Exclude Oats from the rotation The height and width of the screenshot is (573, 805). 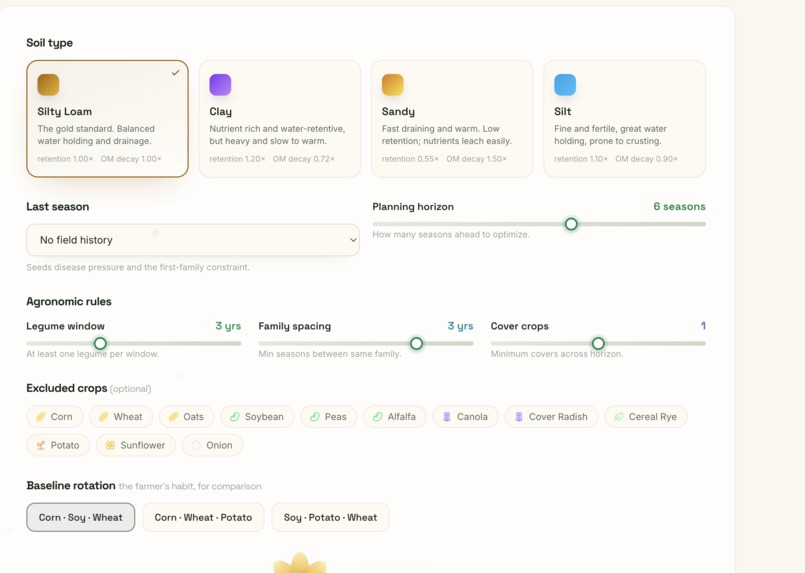click(x=187, y=417)
